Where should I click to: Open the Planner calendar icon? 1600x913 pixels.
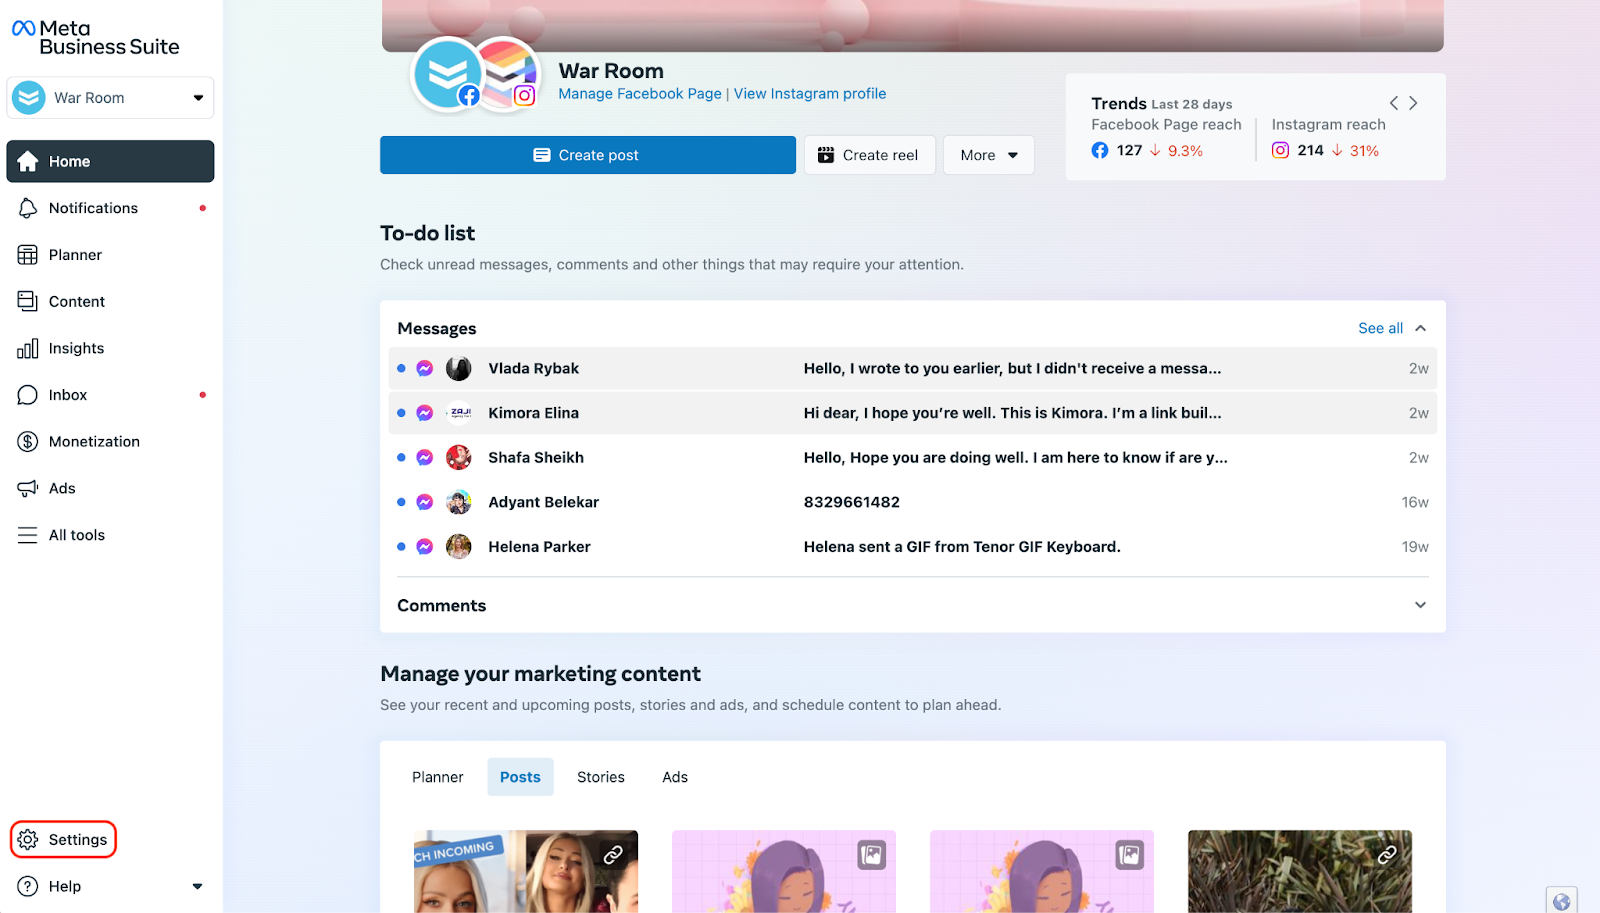coord(28,255)
